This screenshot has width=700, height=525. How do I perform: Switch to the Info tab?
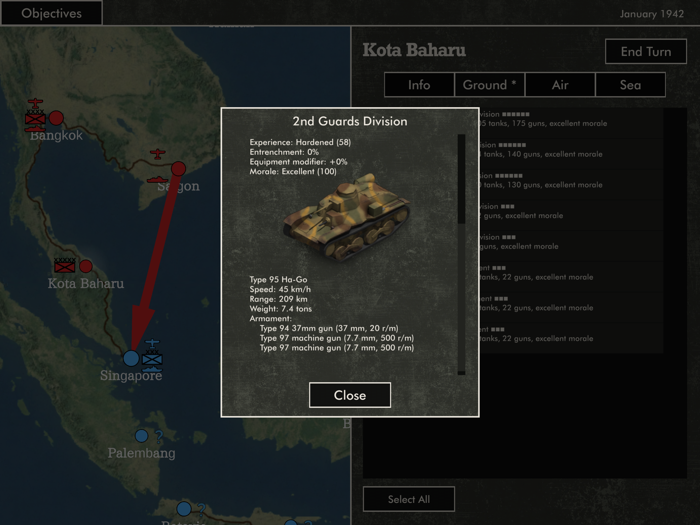[419, 84]
